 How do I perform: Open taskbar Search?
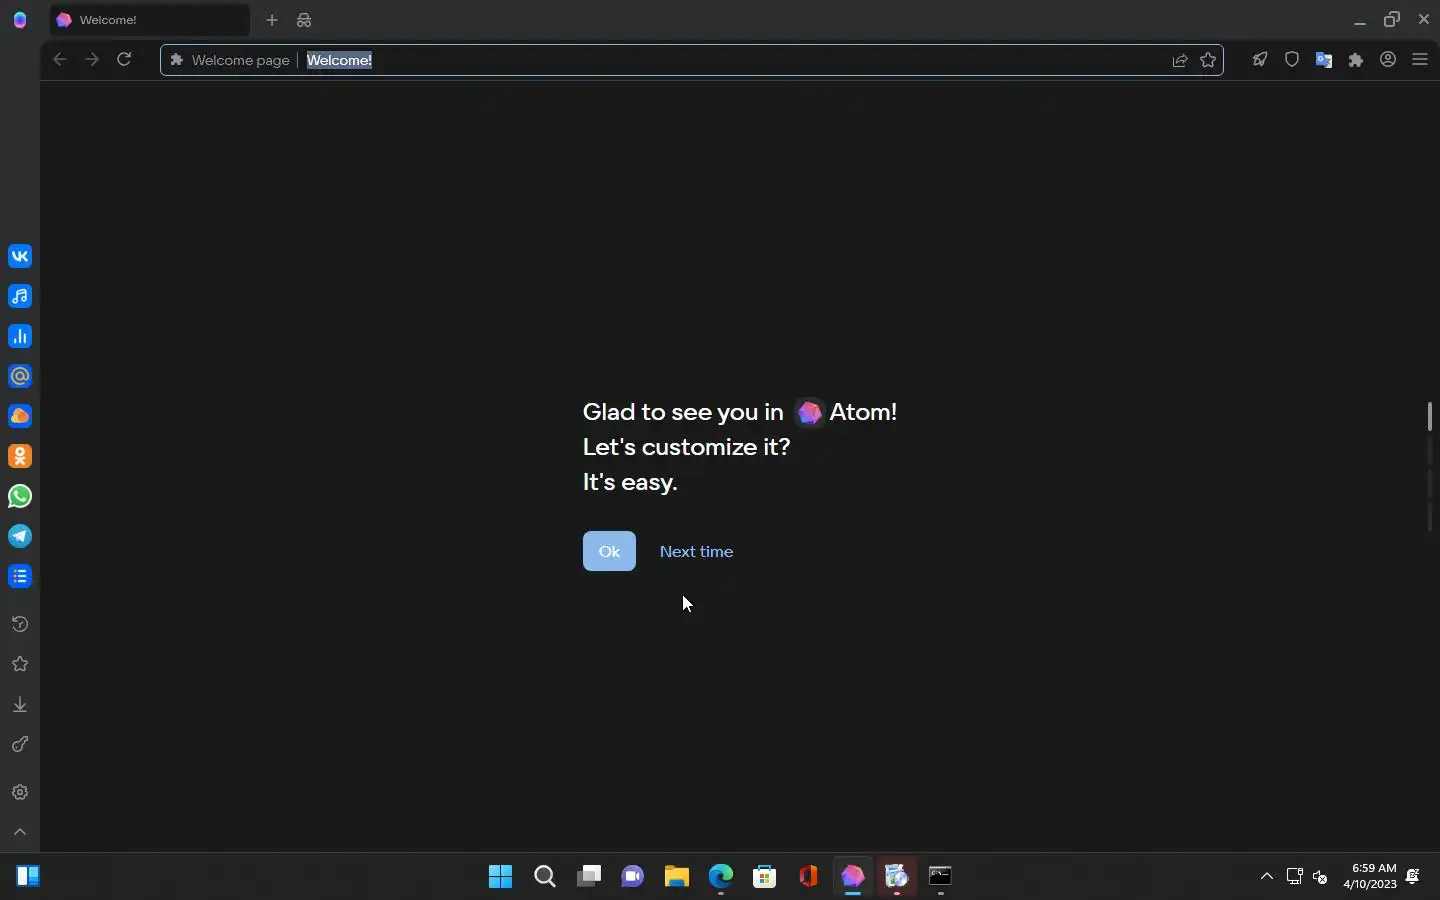[x=545, y=877]
